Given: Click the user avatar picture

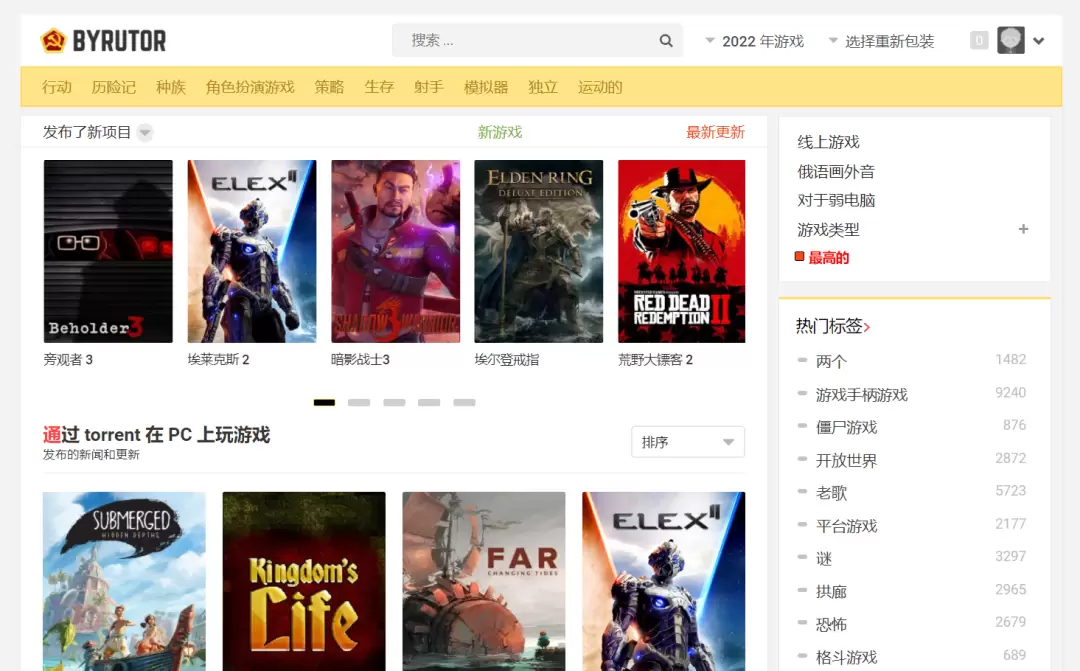Looking at the screenshot, I should click(1010, 41).
